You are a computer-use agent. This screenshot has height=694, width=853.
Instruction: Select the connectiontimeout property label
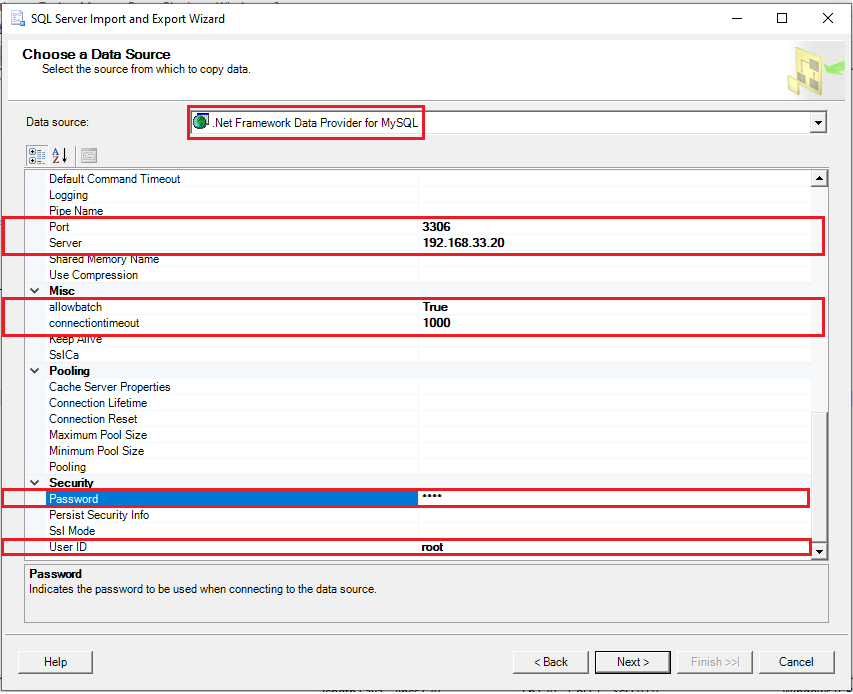click(x=94, y=323)
